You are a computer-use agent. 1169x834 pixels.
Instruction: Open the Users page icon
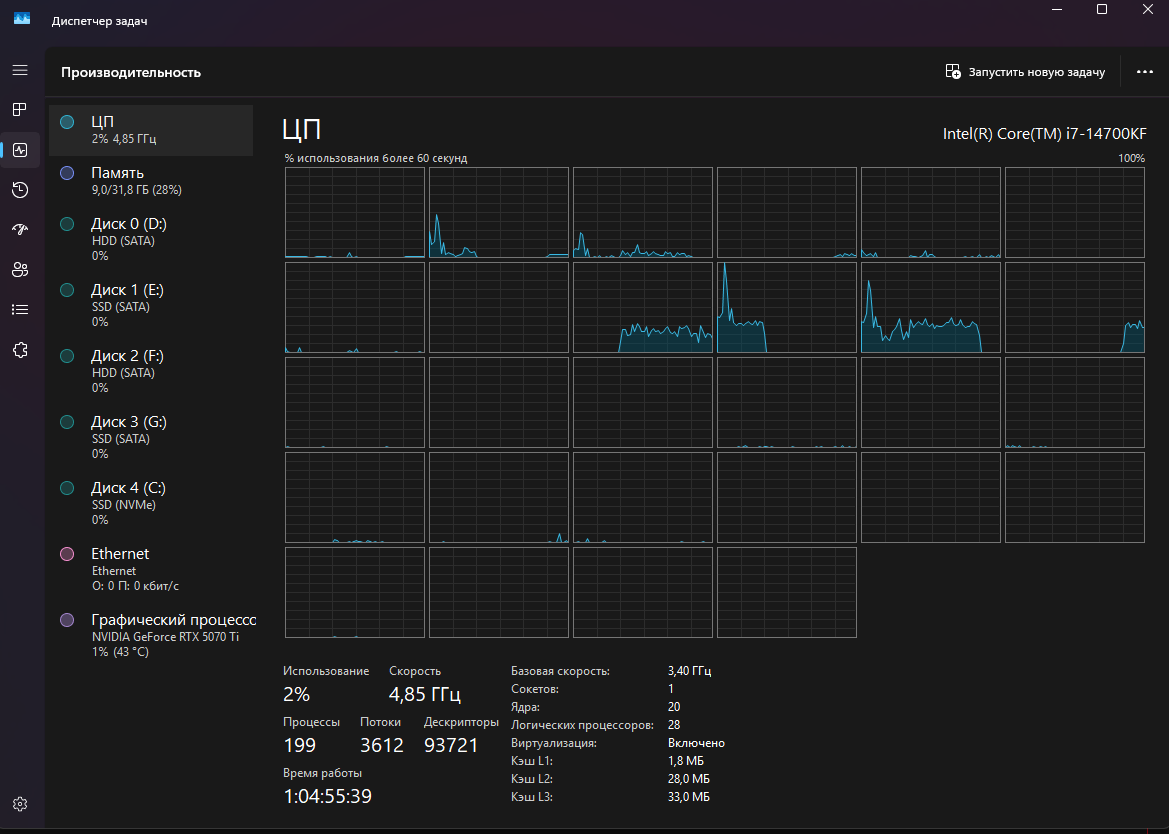[20, 269]
